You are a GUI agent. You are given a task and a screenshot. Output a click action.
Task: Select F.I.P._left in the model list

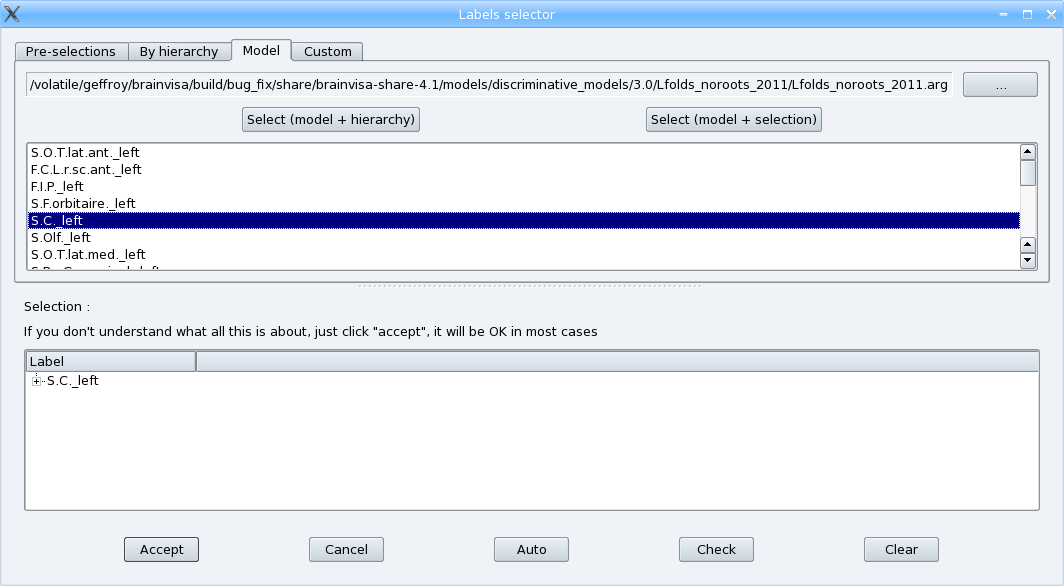[57, 187]
